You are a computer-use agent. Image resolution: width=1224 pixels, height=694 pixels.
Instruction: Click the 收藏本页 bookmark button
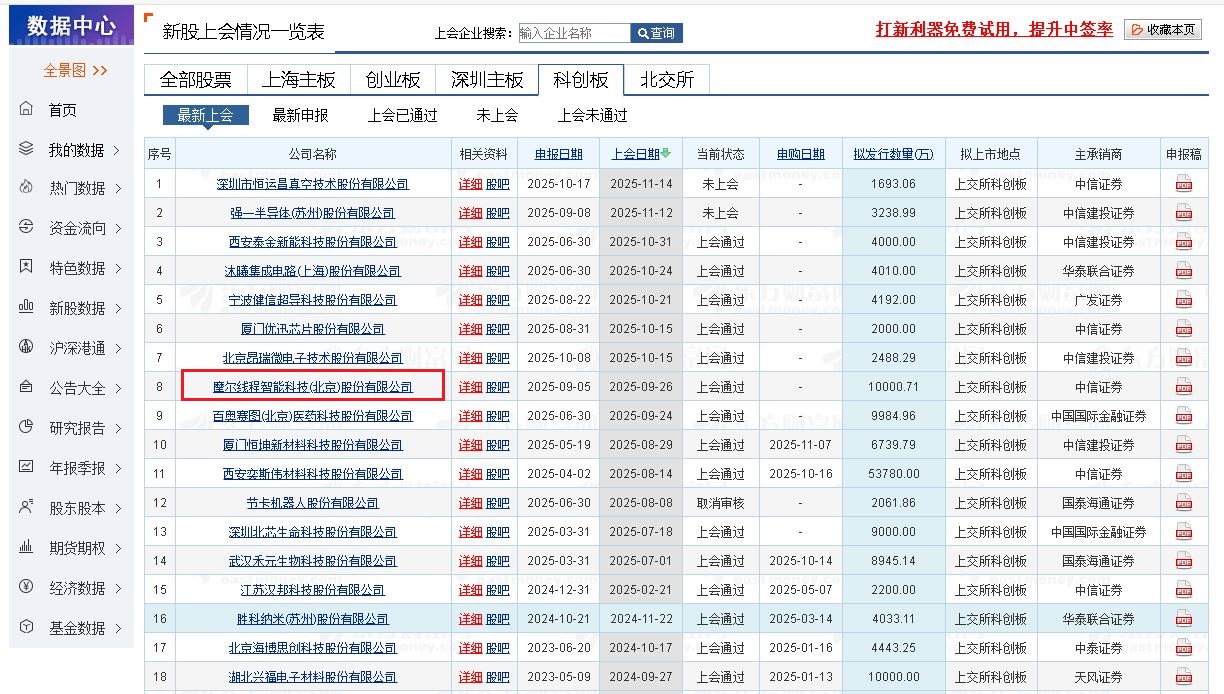[x=1162, y=29]
